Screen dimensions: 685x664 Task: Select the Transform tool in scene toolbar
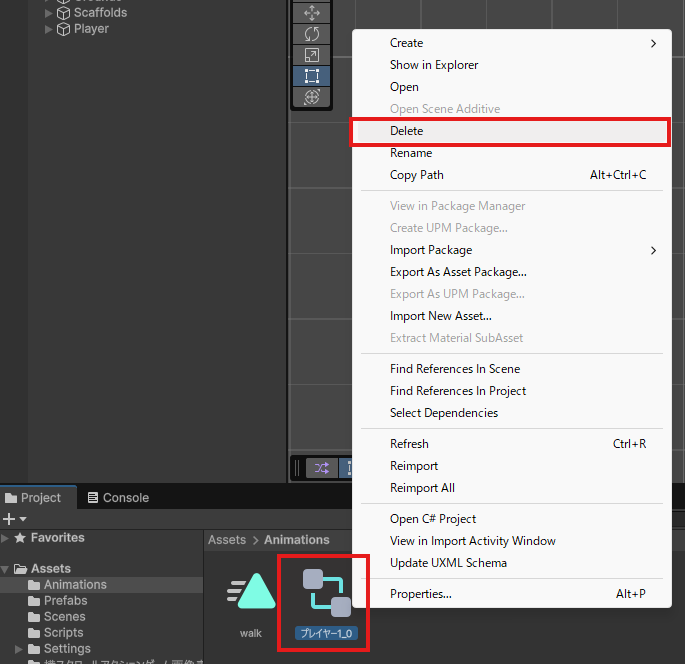point(311,97)
